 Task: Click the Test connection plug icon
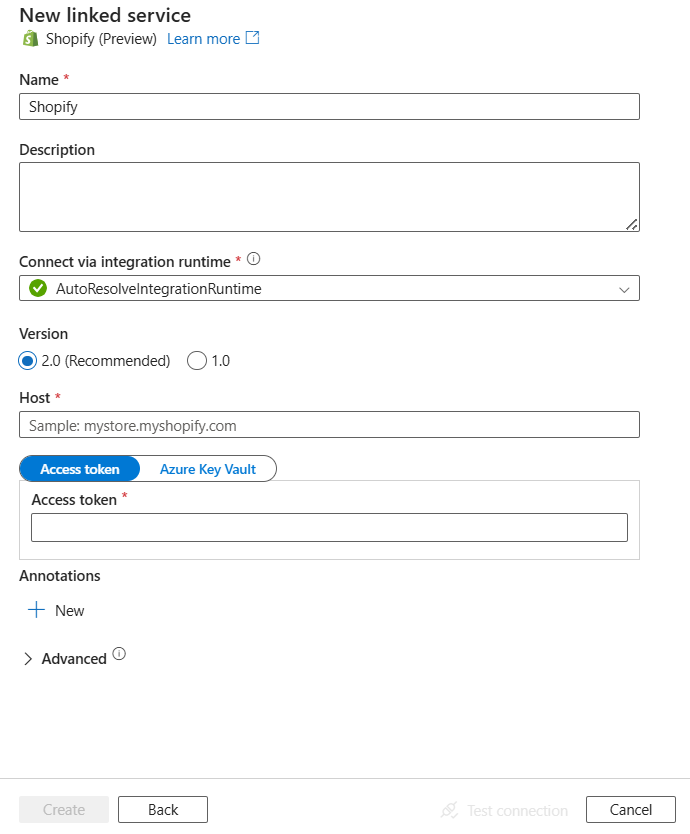[451, 810]
